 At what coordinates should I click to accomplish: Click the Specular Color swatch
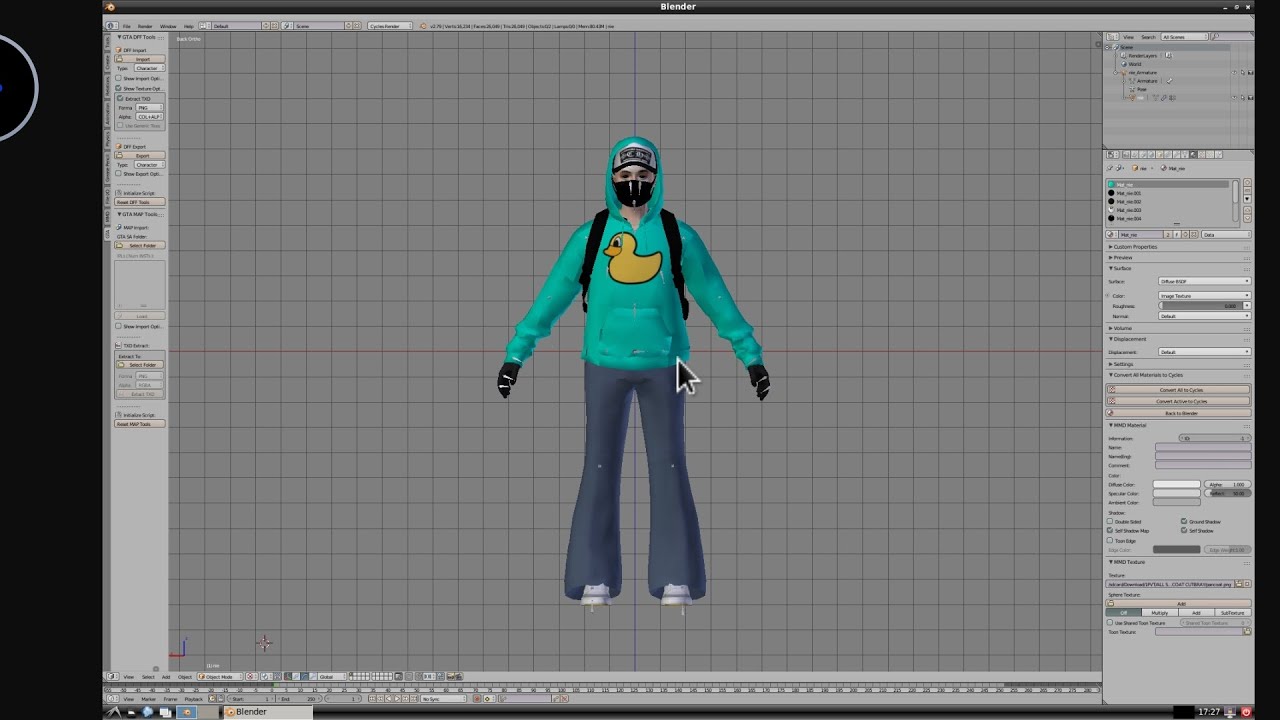click(1177, 493)
